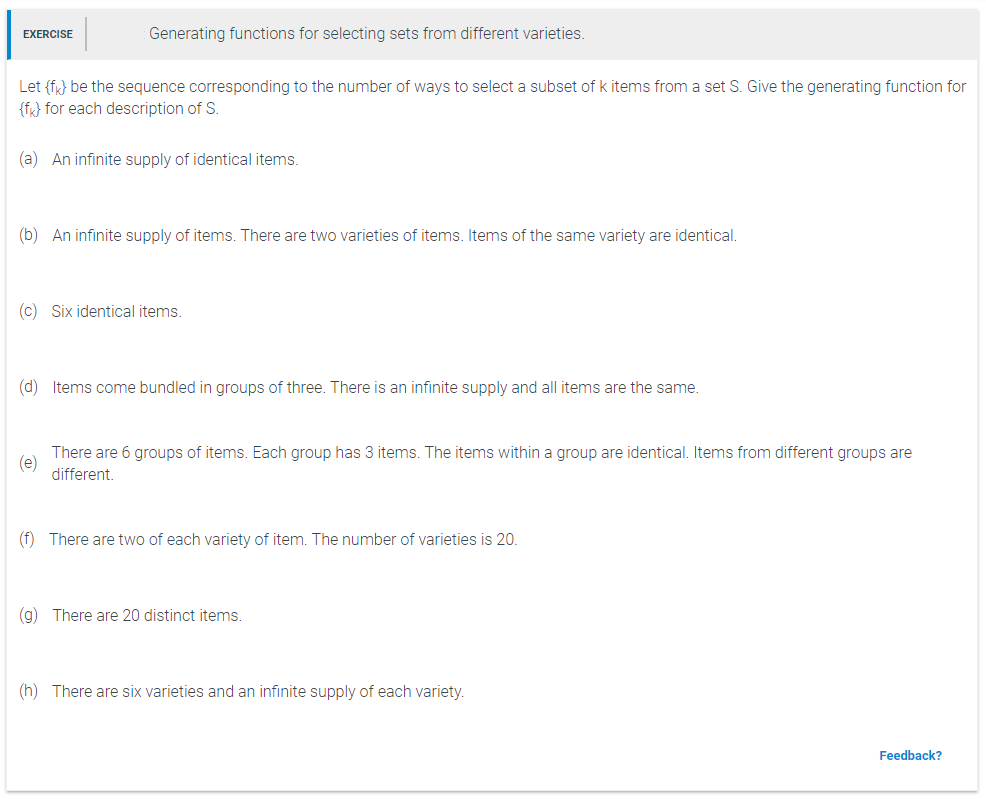This screenshot has height=799, width=986.
Task: Click the bundled in groups of three question
Action: point(375,388)
